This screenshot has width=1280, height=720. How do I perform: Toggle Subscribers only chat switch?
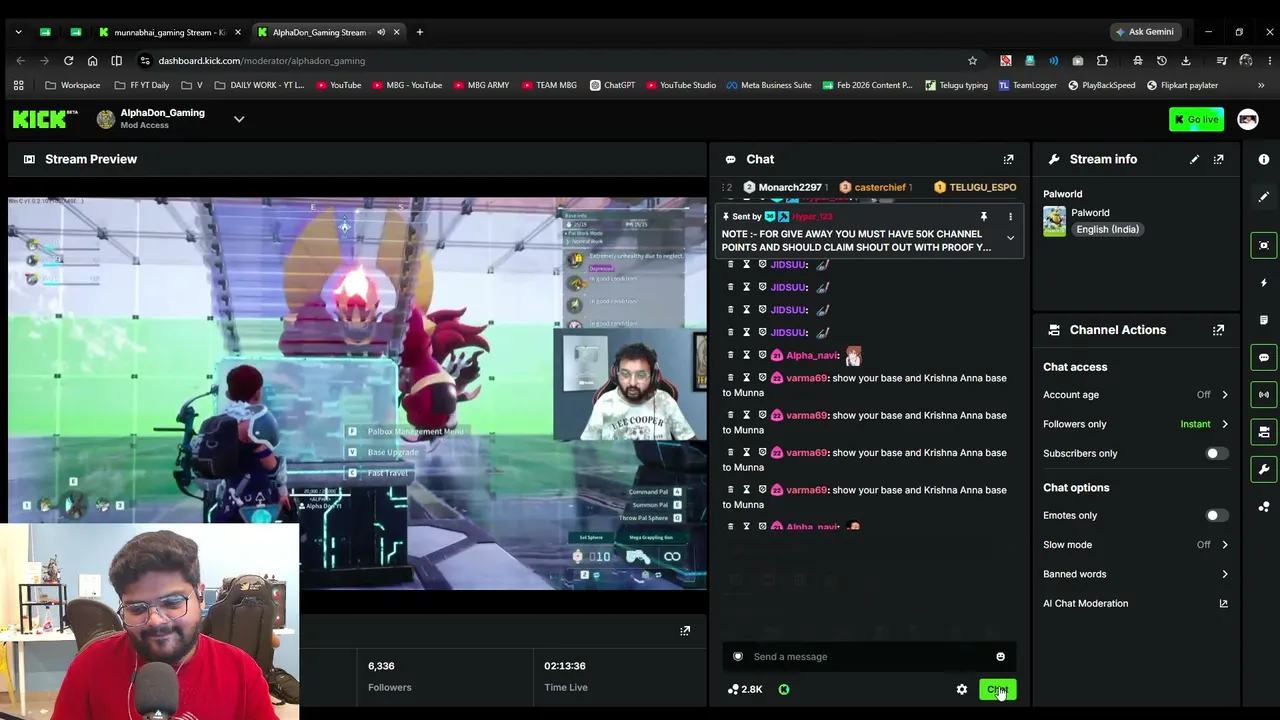1215,453
